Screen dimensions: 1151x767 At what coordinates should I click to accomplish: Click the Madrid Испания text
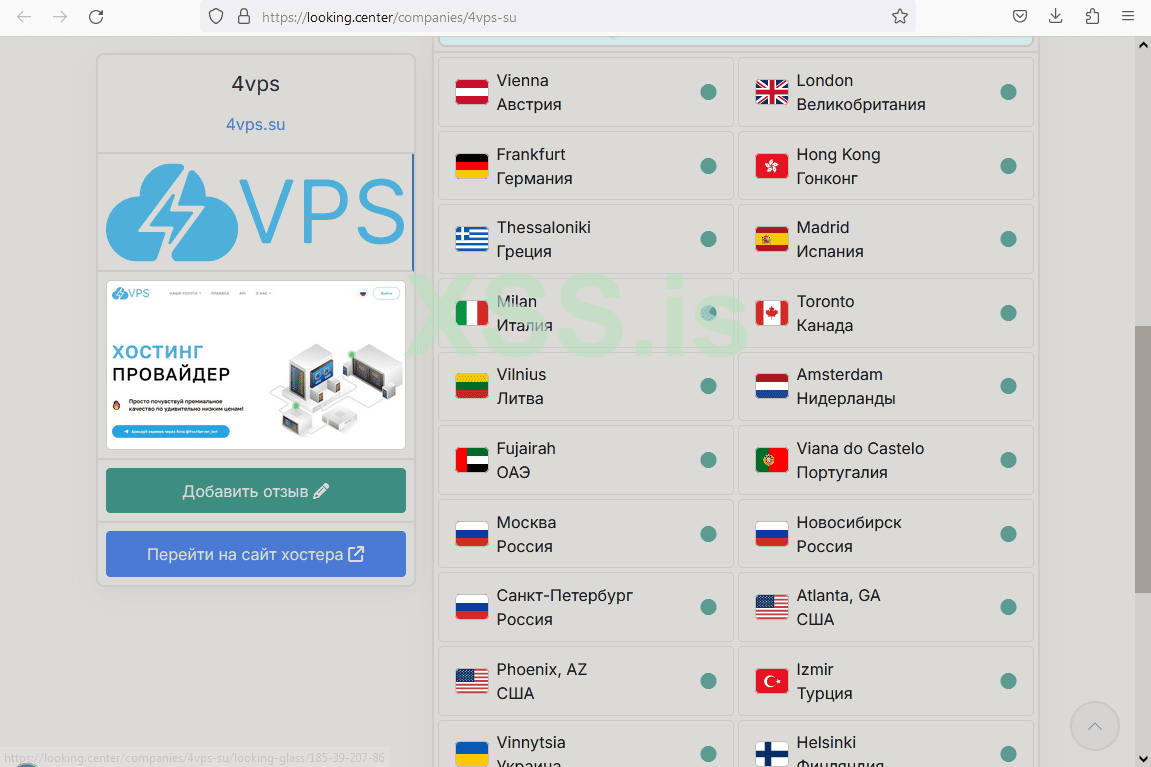pos(829,239)
